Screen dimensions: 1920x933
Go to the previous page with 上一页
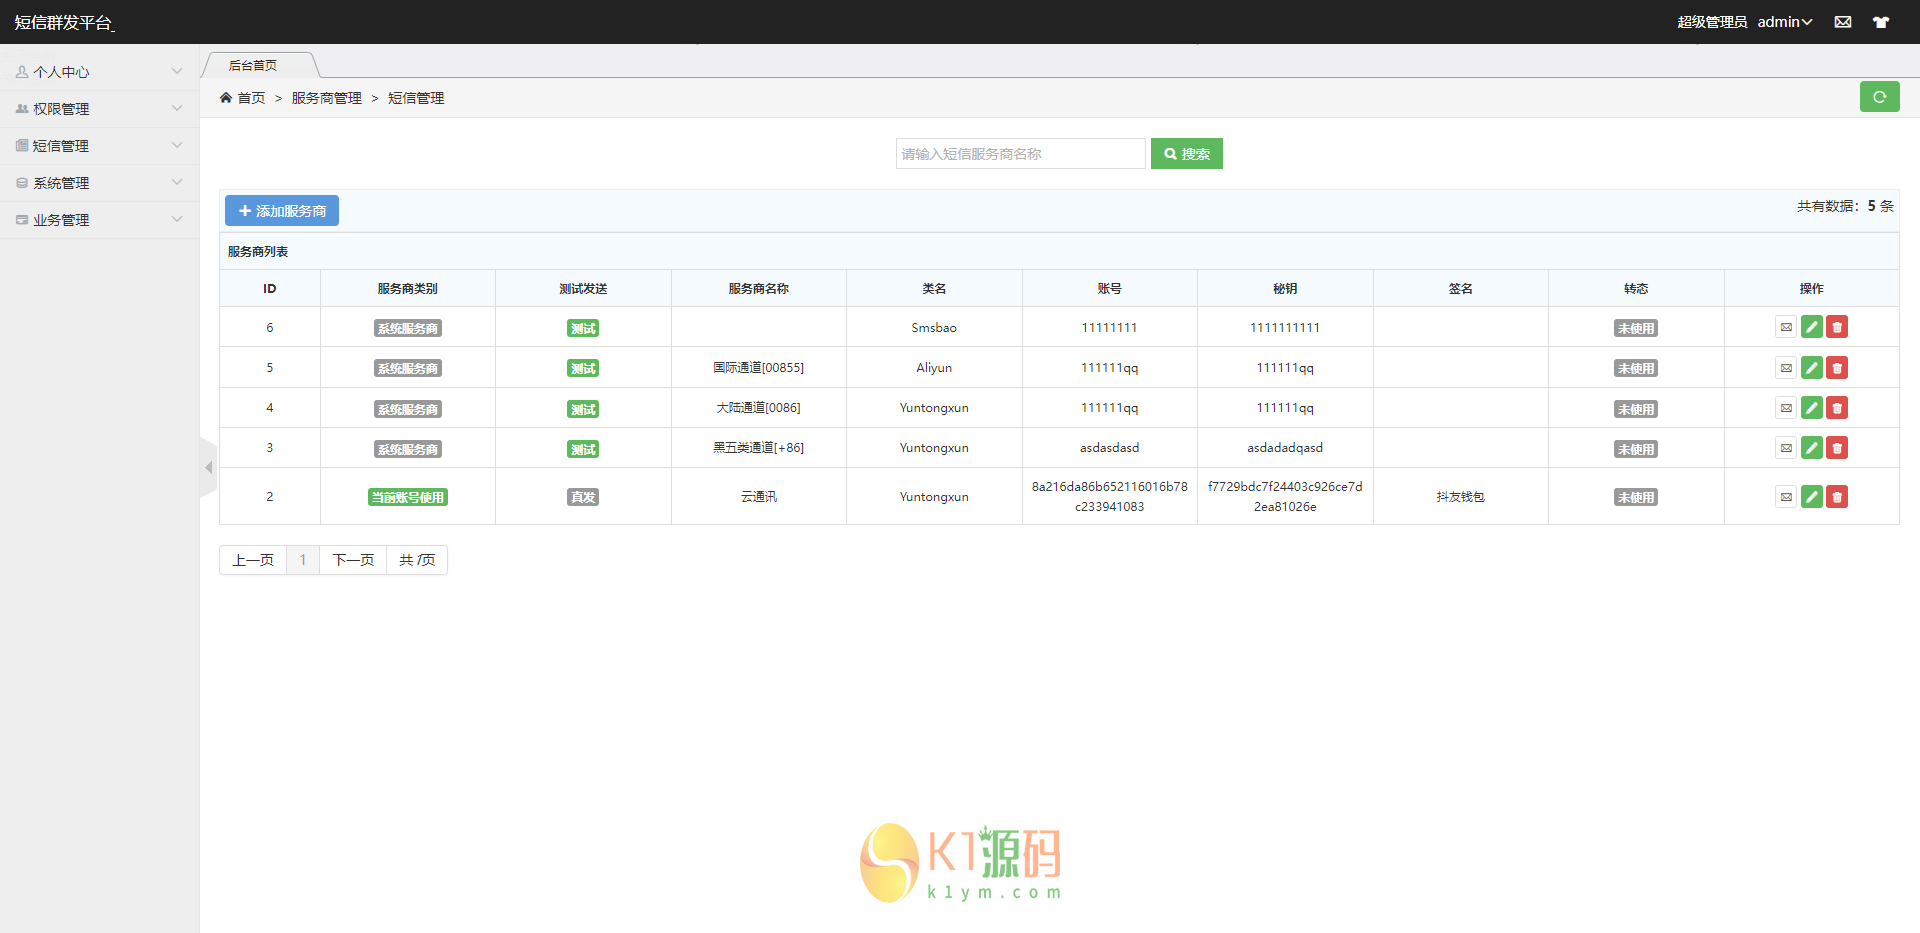click(x=253, y=560)
